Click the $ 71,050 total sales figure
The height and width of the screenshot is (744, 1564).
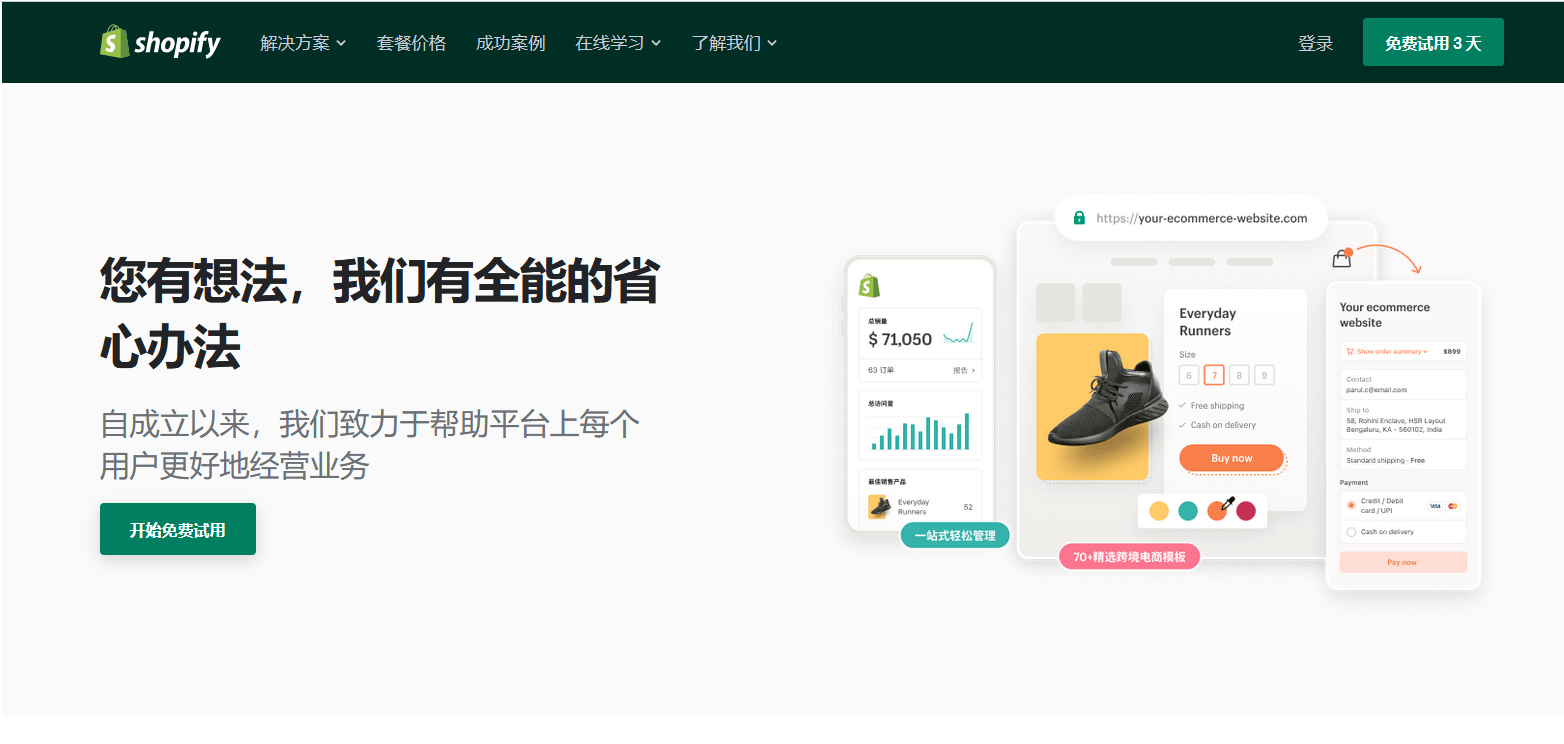pyautogui.click(x=900, y=339)
